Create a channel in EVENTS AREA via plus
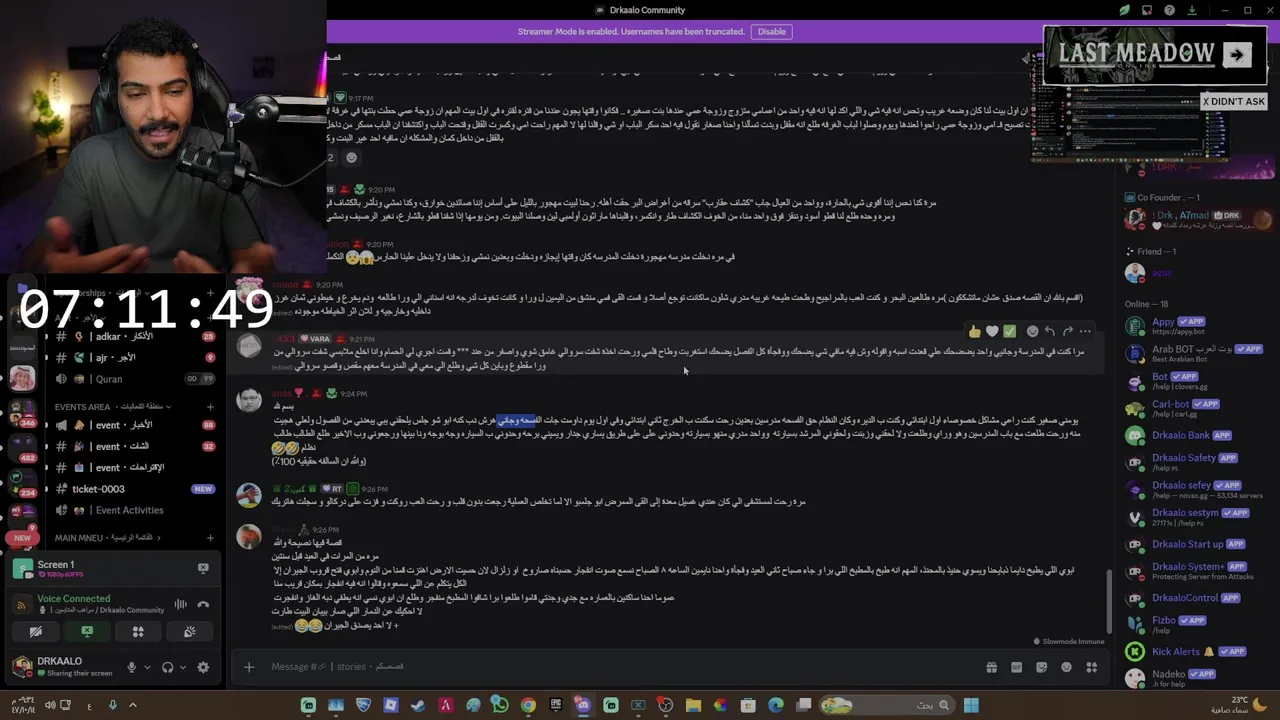 click(x=210, y=407)
